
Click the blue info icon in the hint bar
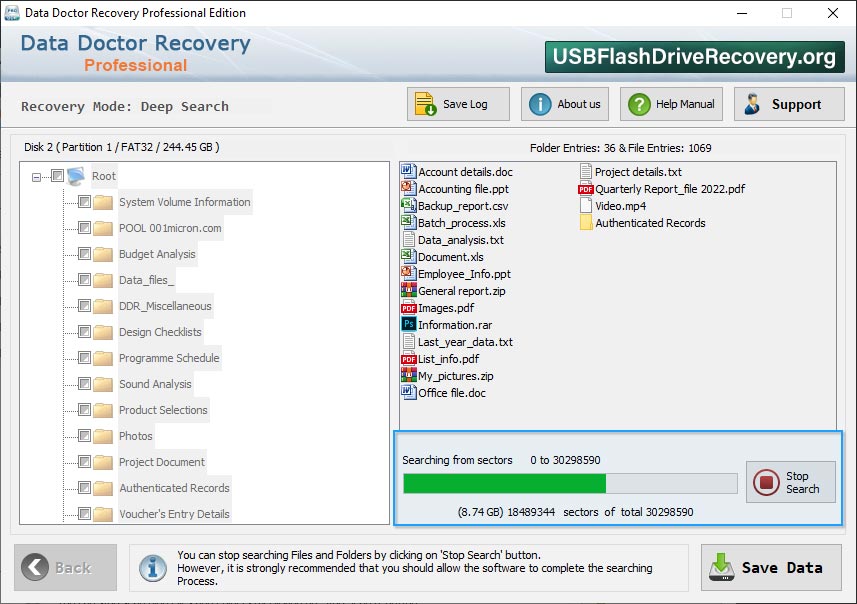152,567
